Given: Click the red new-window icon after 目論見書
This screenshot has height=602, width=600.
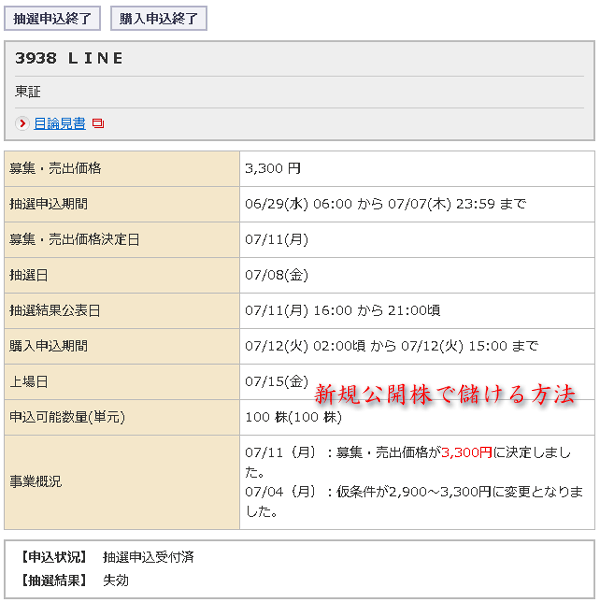Looking at the screenshot, I should [x=98, y=123].
